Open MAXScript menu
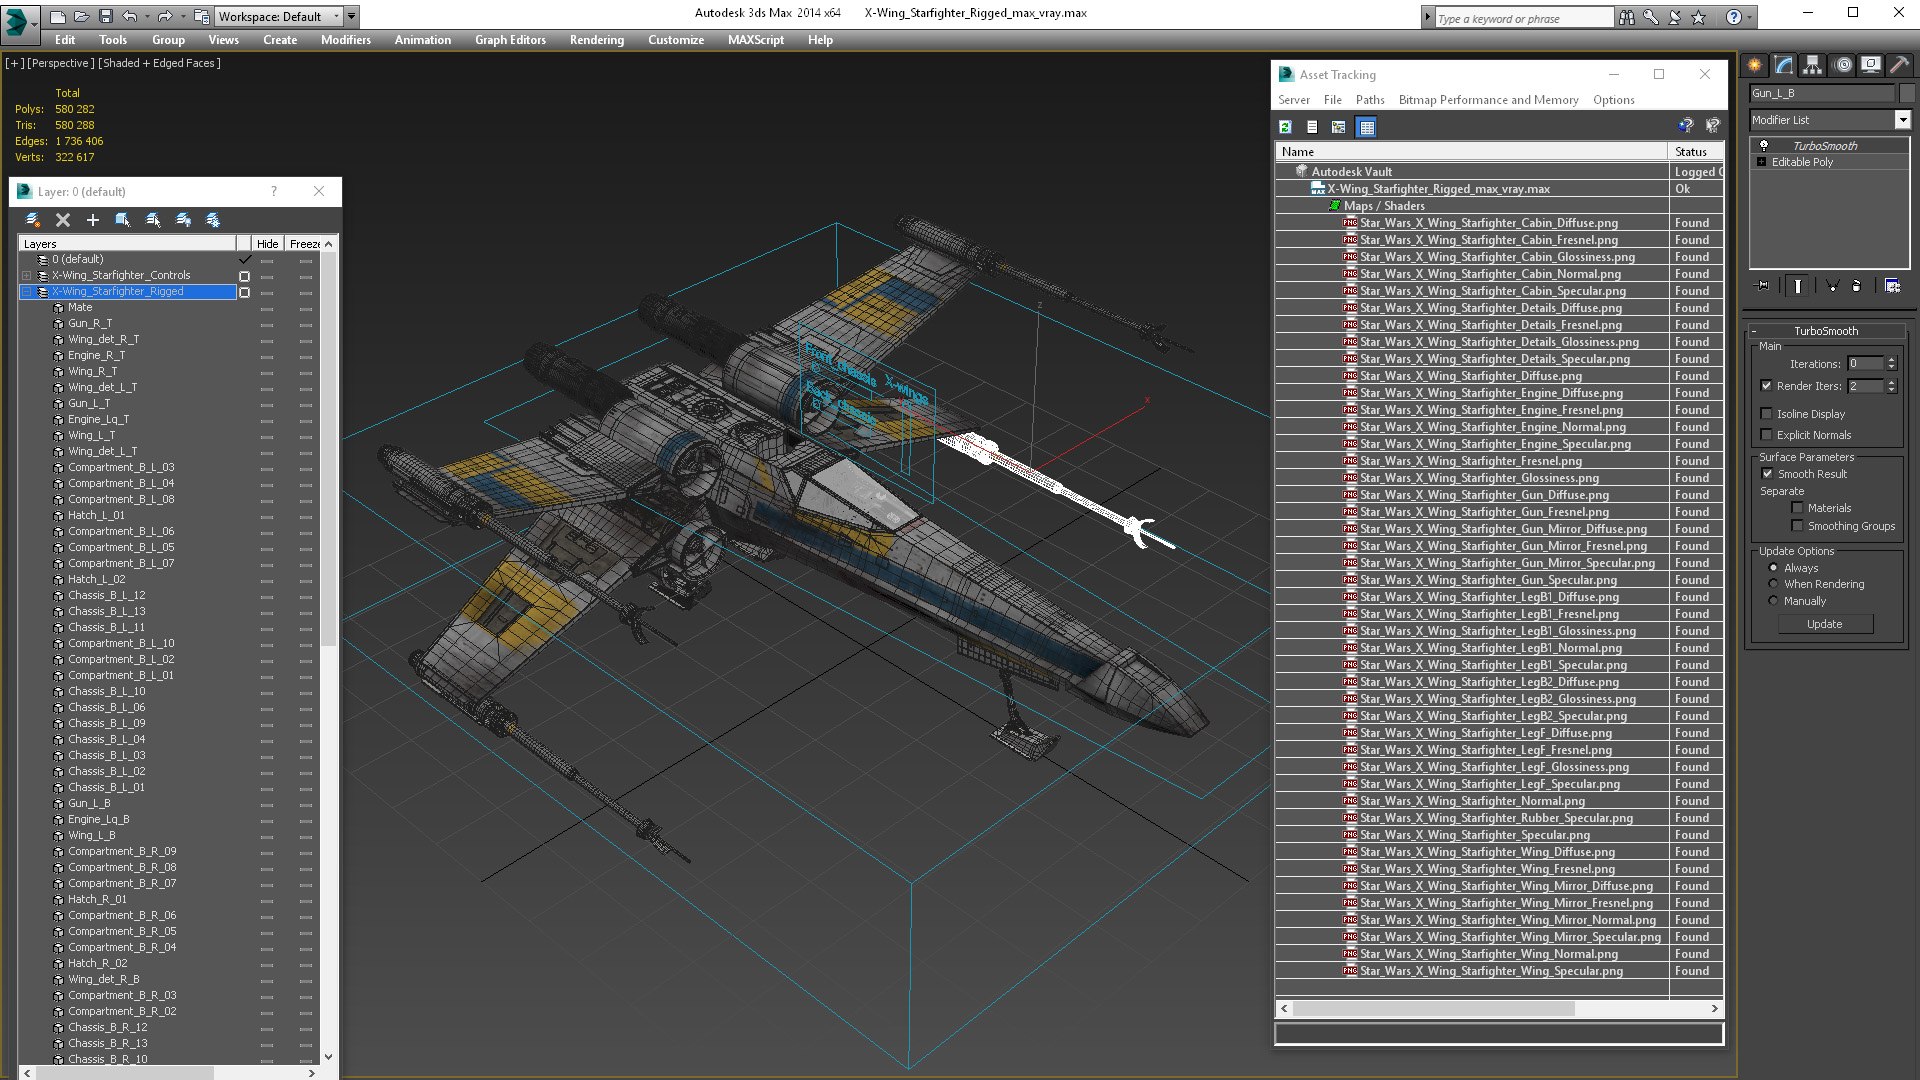The width and height of the screenshot is (1920, 1080). click(x=756, y=40)
